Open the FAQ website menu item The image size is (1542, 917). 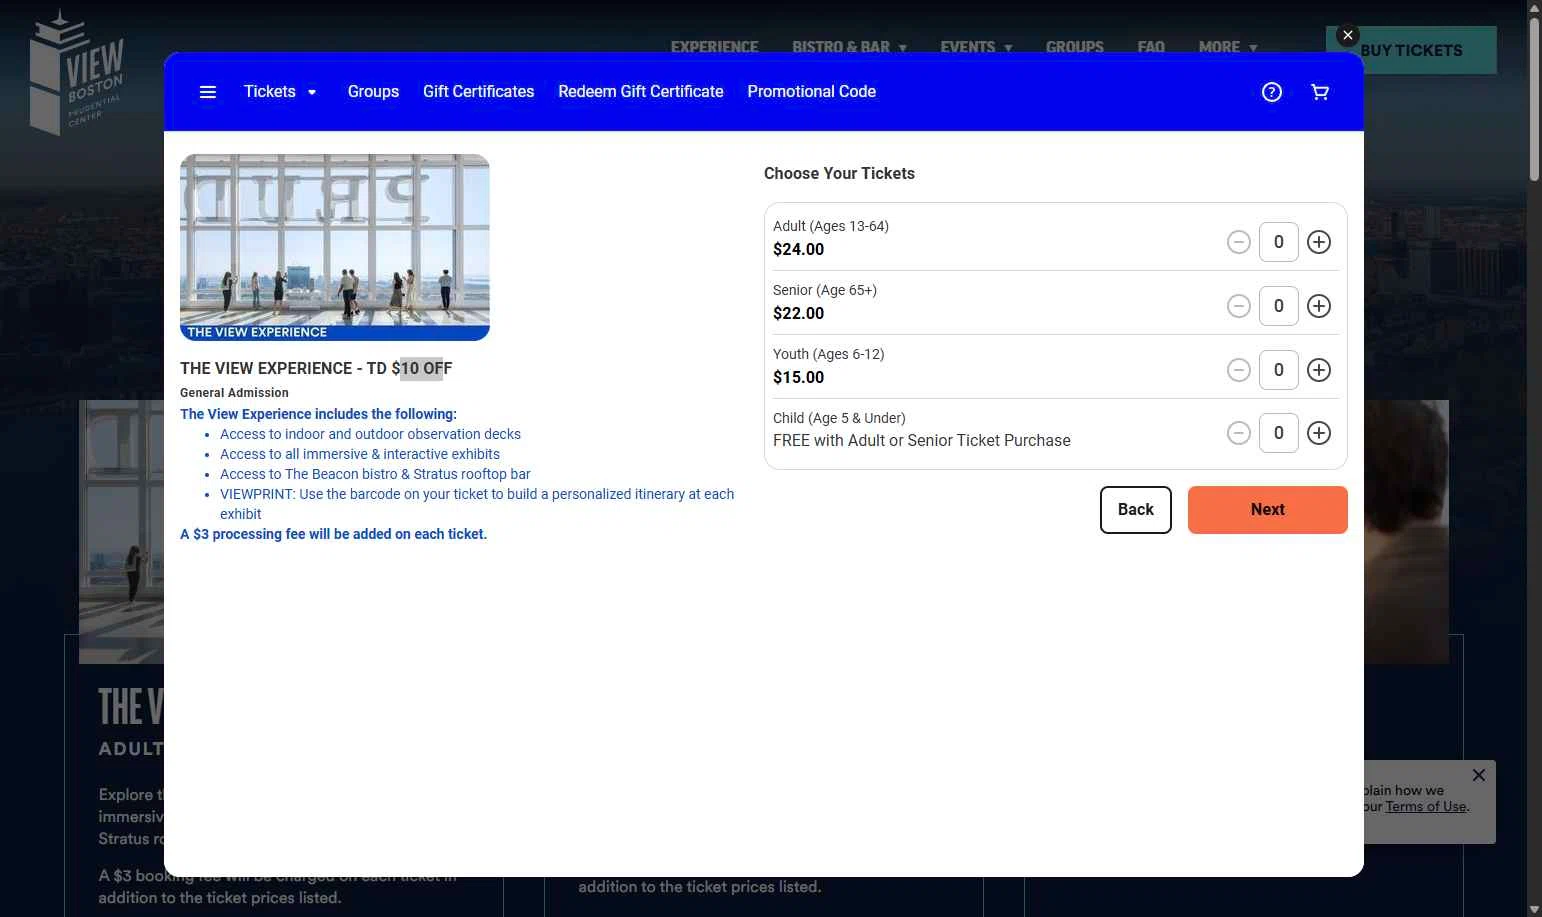(x=1151, y=47)
